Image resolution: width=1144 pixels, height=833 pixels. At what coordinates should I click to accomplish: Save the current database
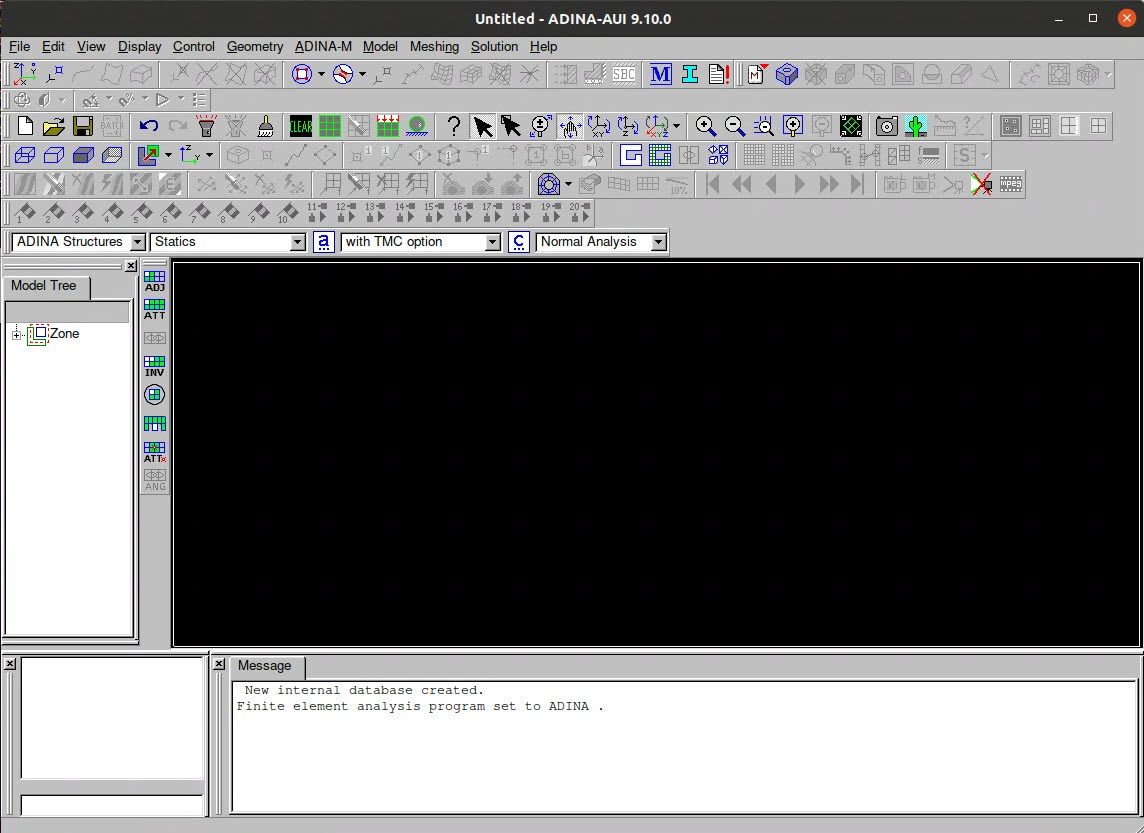pos(83,126)
